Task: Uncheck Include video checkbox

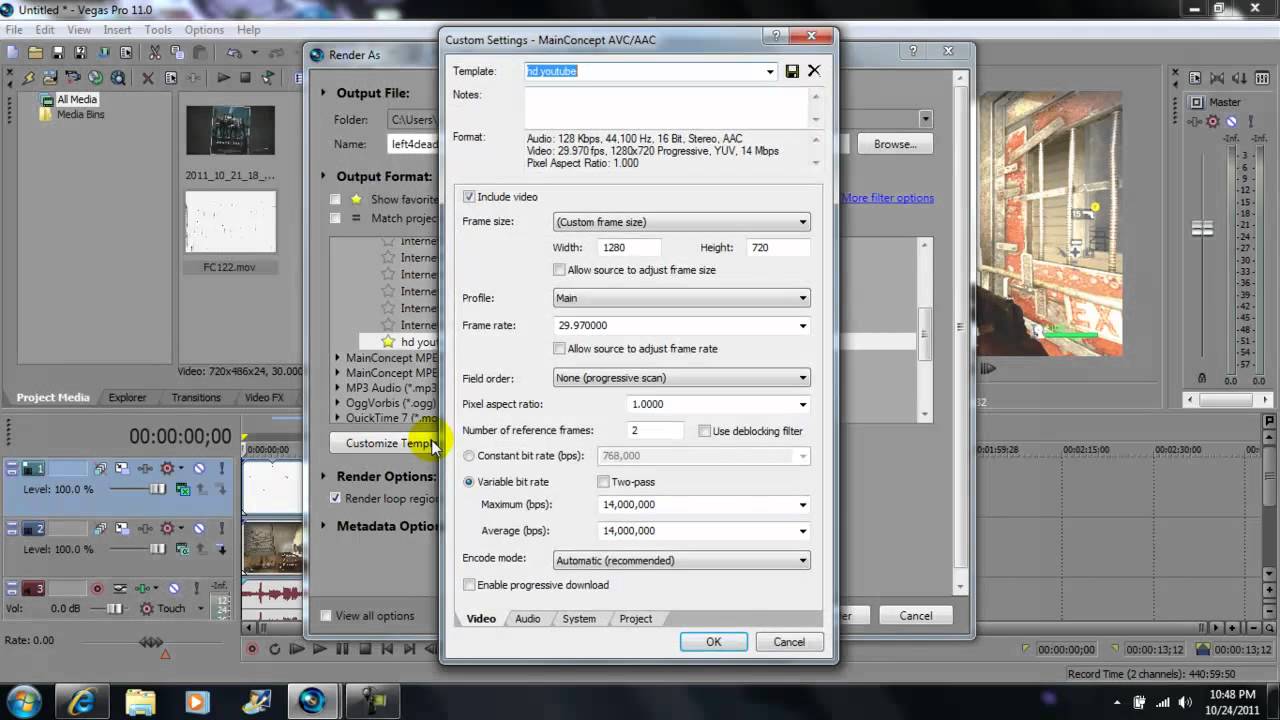Action: tap(469, 197)
